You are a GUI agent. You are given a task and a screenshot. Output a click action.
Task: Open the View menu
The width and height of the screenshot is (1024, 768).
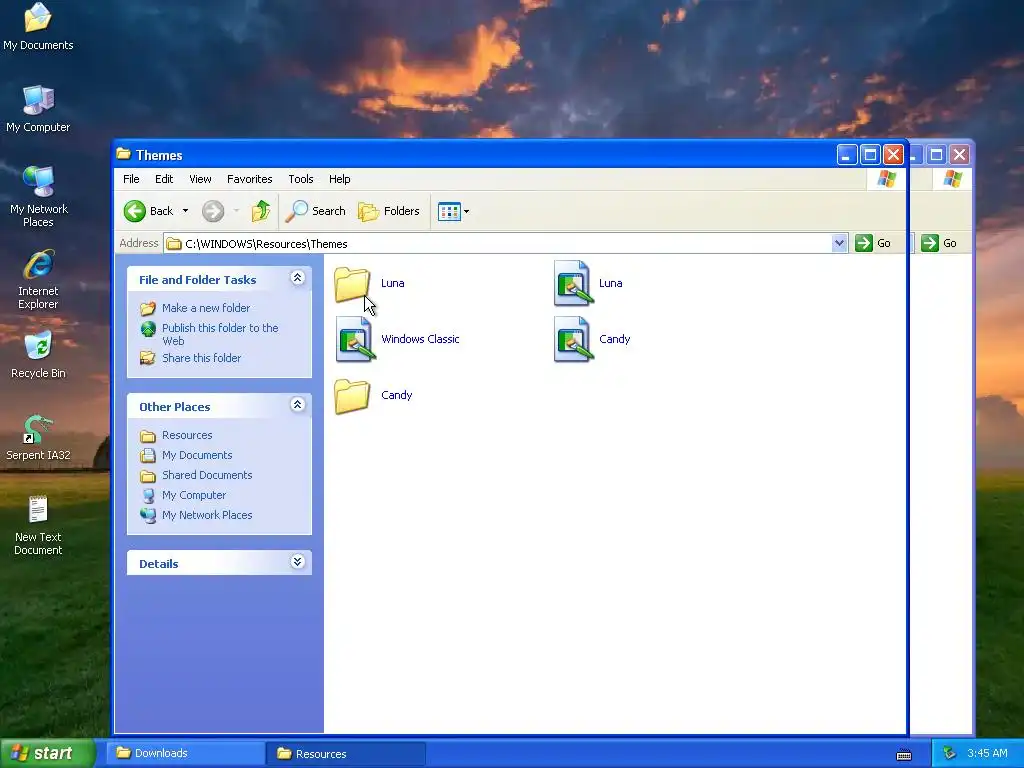click(x=200, y=179)
